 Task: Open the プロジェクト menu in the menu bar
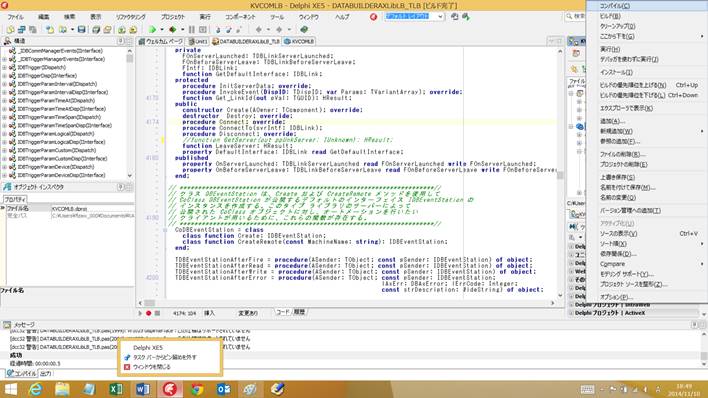pos(173,17)
